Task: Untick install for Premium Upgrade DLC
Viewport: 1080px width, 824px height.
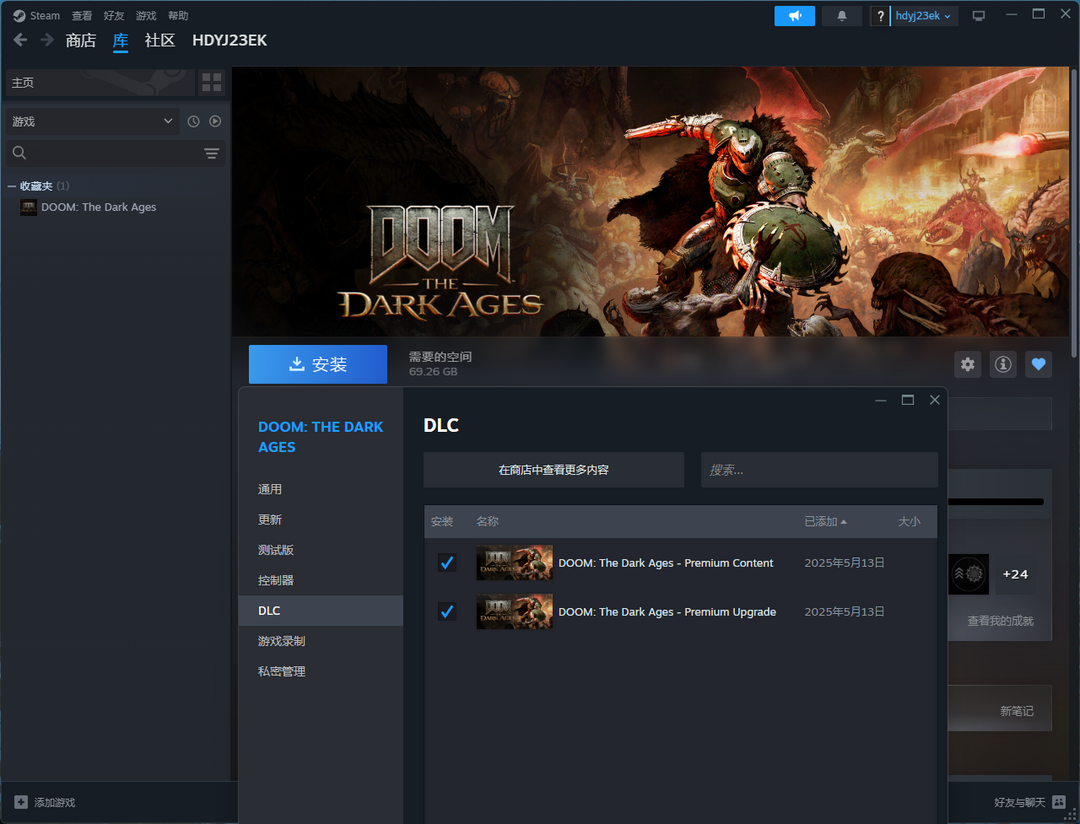Action: coord(447,612)
